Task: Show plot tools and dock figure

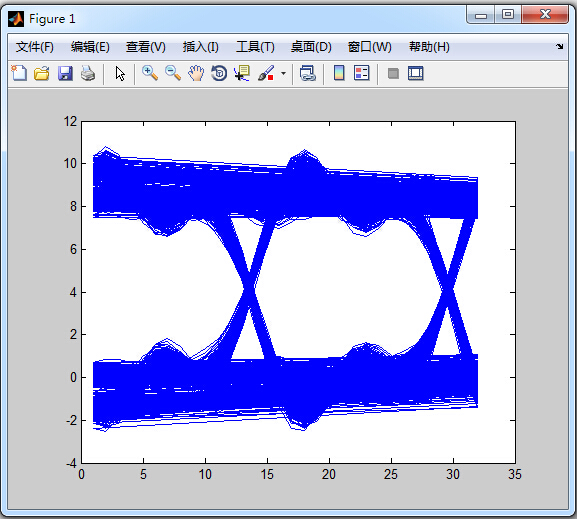Action: [415, 73]
